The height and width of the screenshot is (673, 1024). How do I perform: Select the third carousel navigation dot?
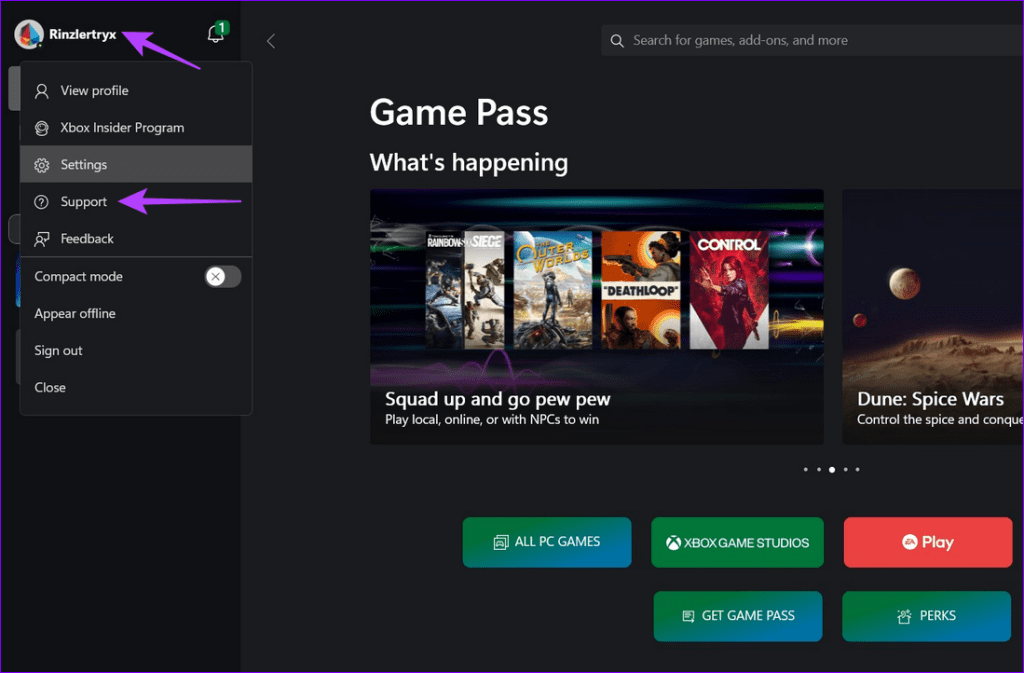tap(831, 469)
